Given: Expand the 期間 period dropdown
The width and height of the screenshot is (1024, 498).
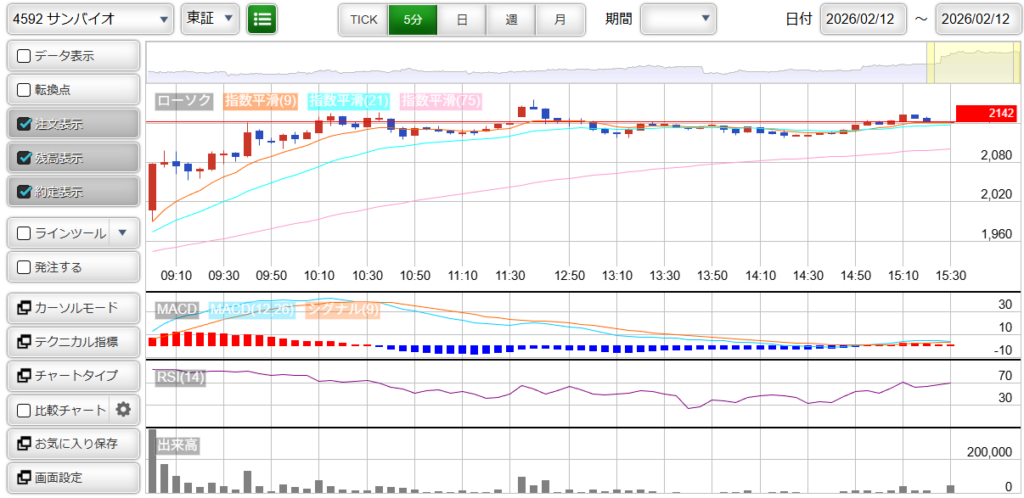Looking at the screenshot, I should (x=678, y=19).
